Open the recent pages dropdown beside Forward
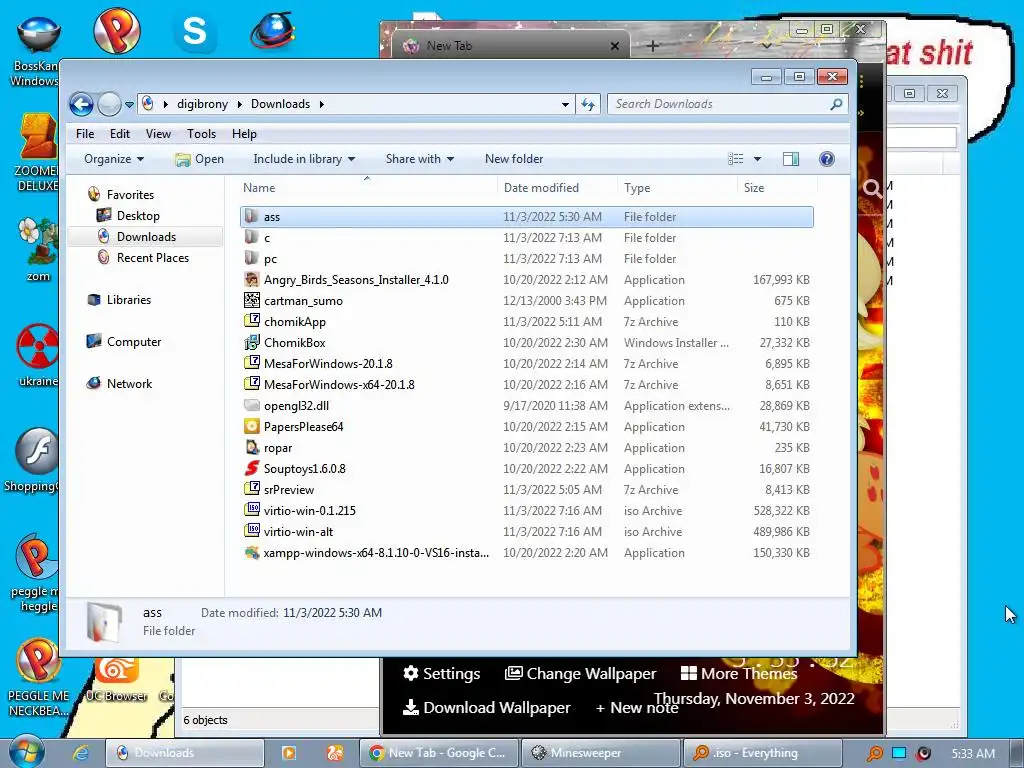 click(x=129, y=104)
